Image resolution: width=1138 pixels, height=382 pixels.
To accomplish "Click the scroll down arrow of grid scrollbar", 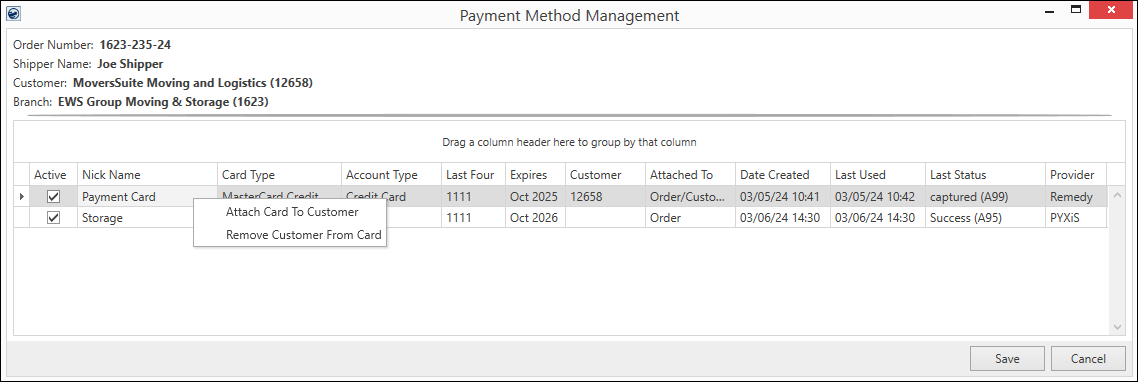I will point(1117,328).
